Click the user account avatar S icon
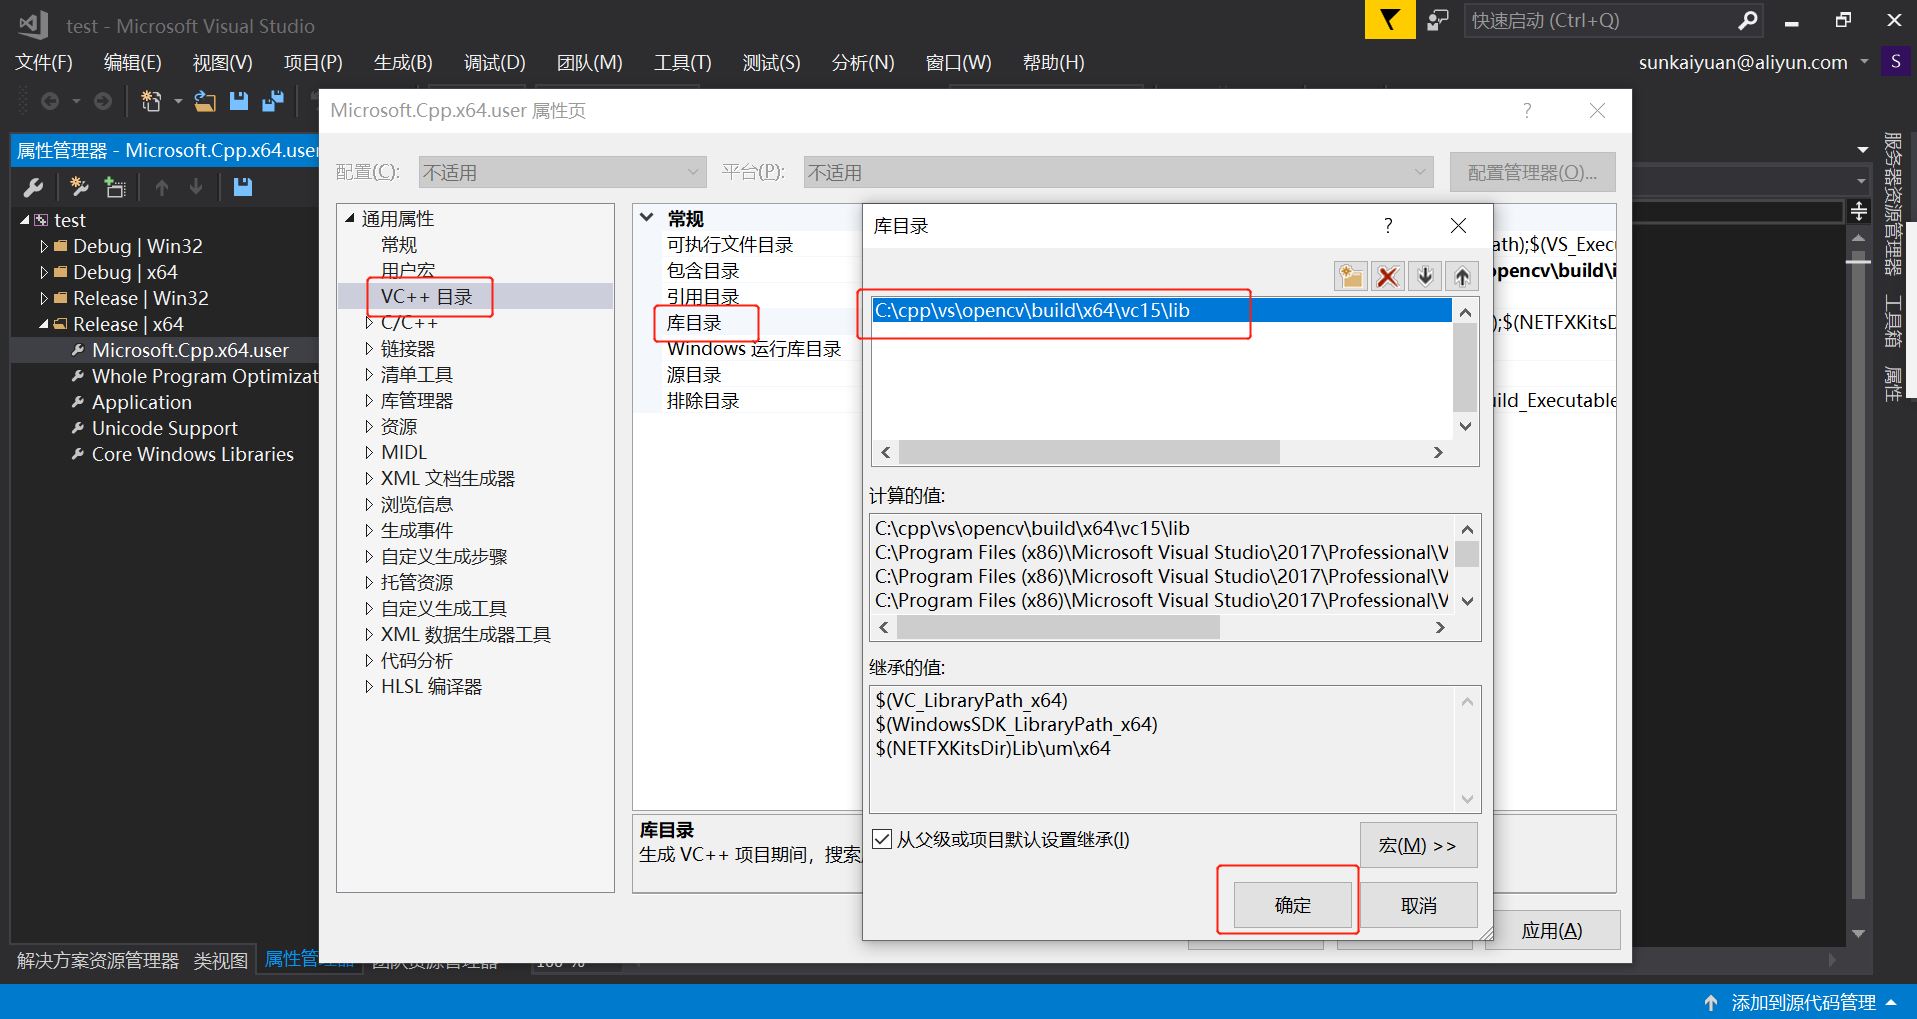The image size is (1917, 1019). (x=1895, y=62)
